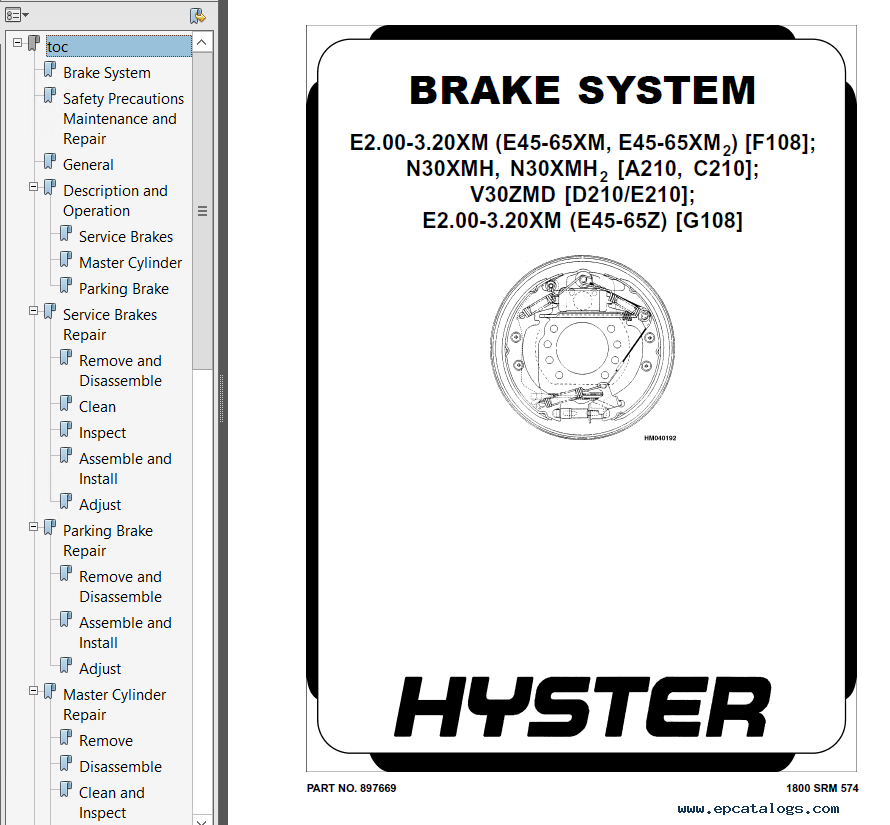Go to the Clean bookmark
The image size is (890, 825).
pyautogui.click(x=97, y=407)
